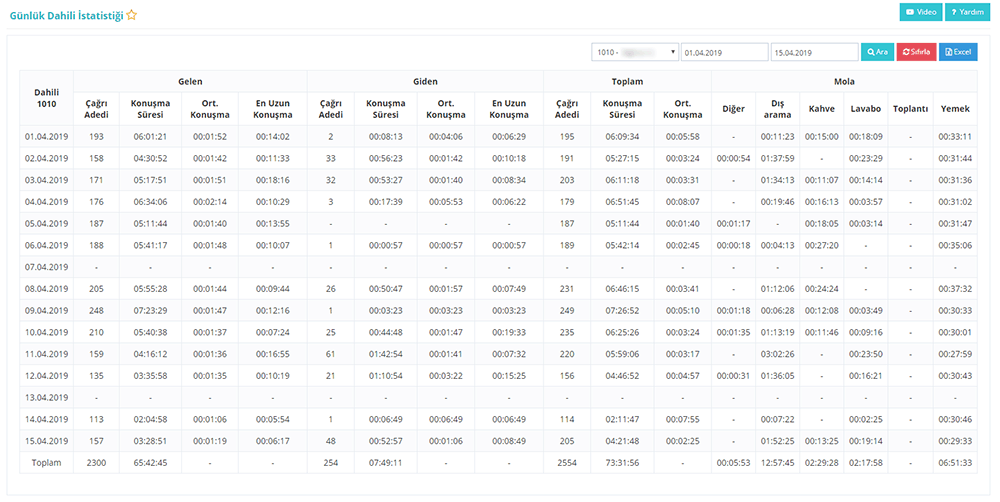The image size is (1000, 502).
Task: Click the start date field 01.04.2019
Action: [x=723, y=52]
